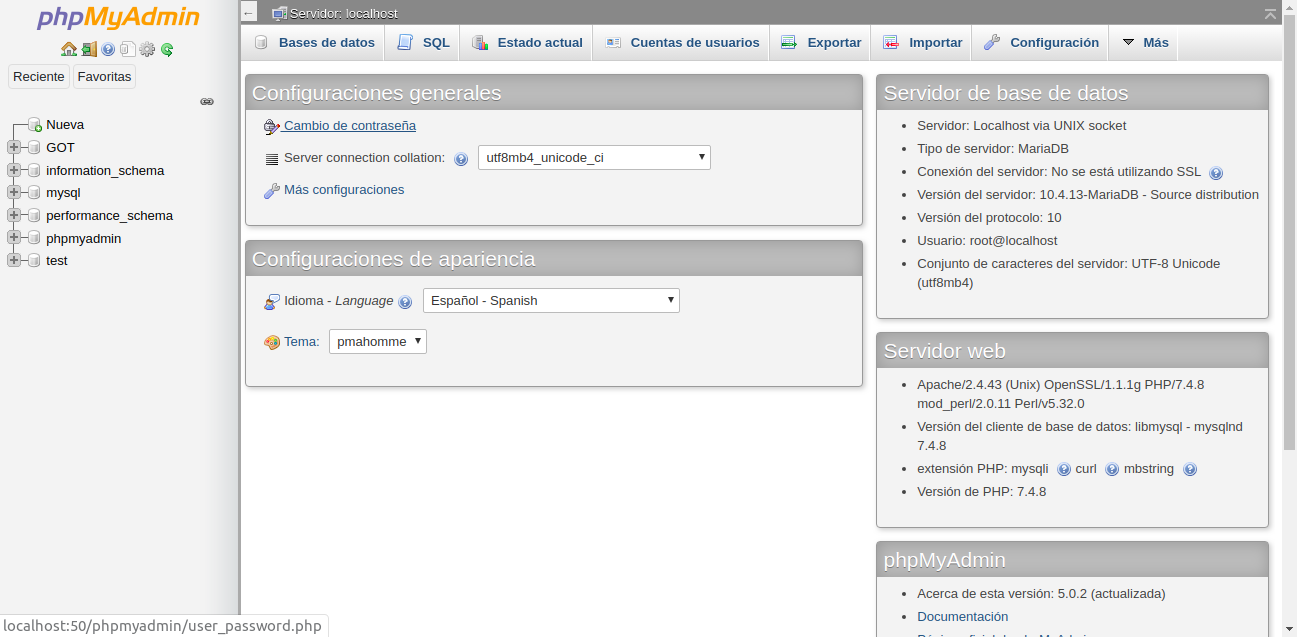1297x637 pixels.
Task: Open the Configuración tab
Action: pyautogui.click(x=1041, y=43)
